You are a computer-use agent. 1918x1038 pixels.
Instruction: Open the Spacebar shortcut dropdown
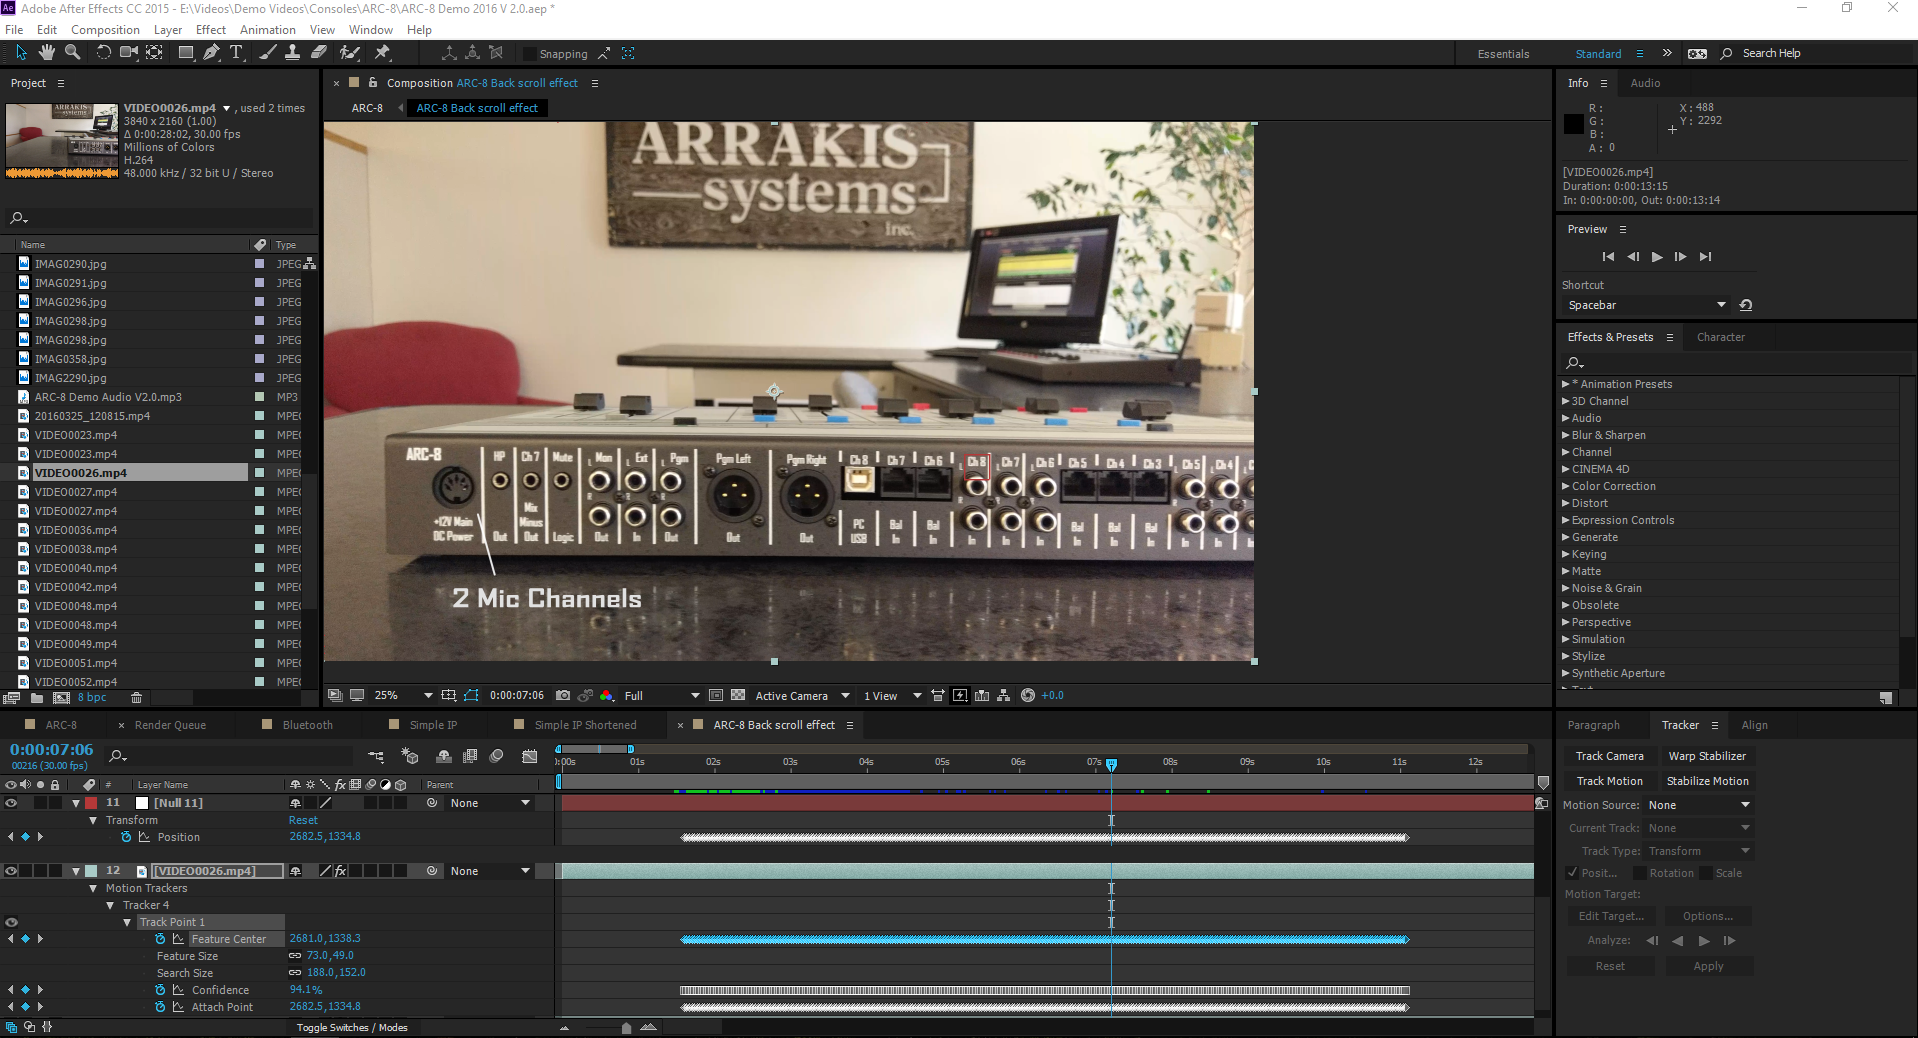1647,305
